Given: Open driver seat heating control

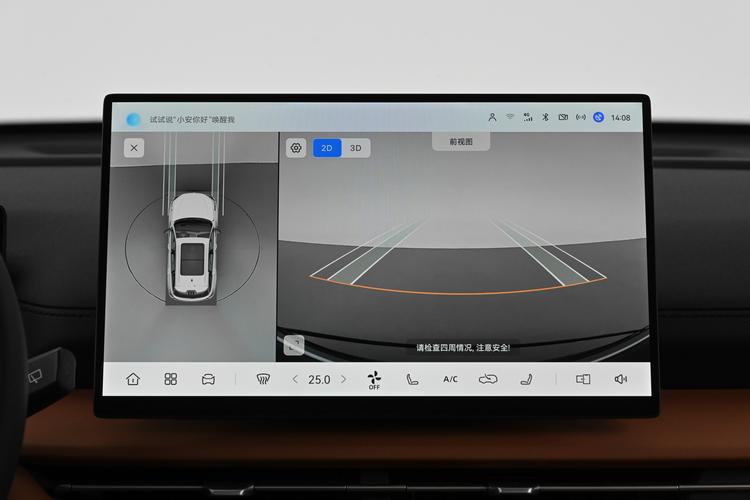Looking at the screenshot, I should point(413,379).
